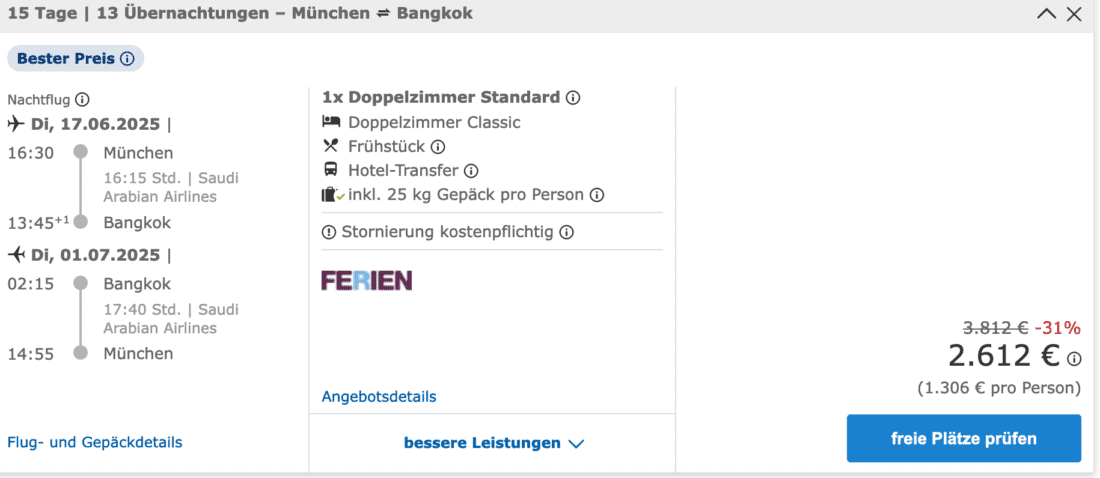Click the Nachtflug info icon
This screenshot has width=1100, height=478.
pos(82,99)
